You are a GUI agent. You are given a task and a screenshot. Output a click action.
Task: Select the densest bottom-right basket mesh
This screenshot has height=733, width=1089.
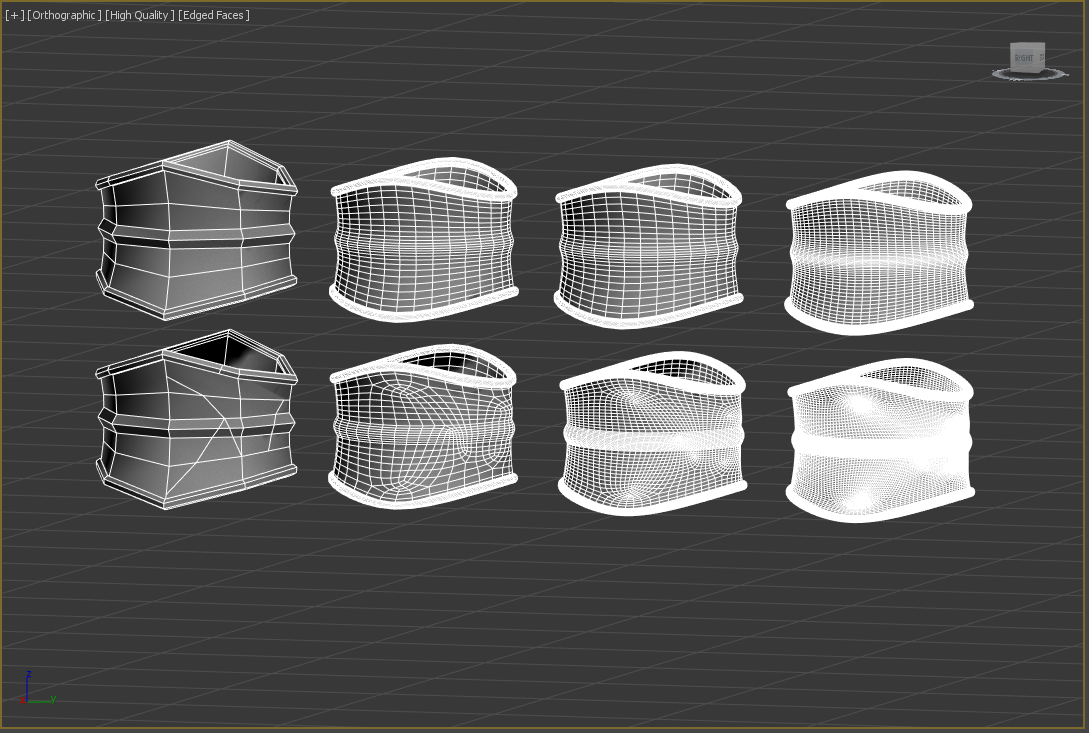[x=880, y=440]
